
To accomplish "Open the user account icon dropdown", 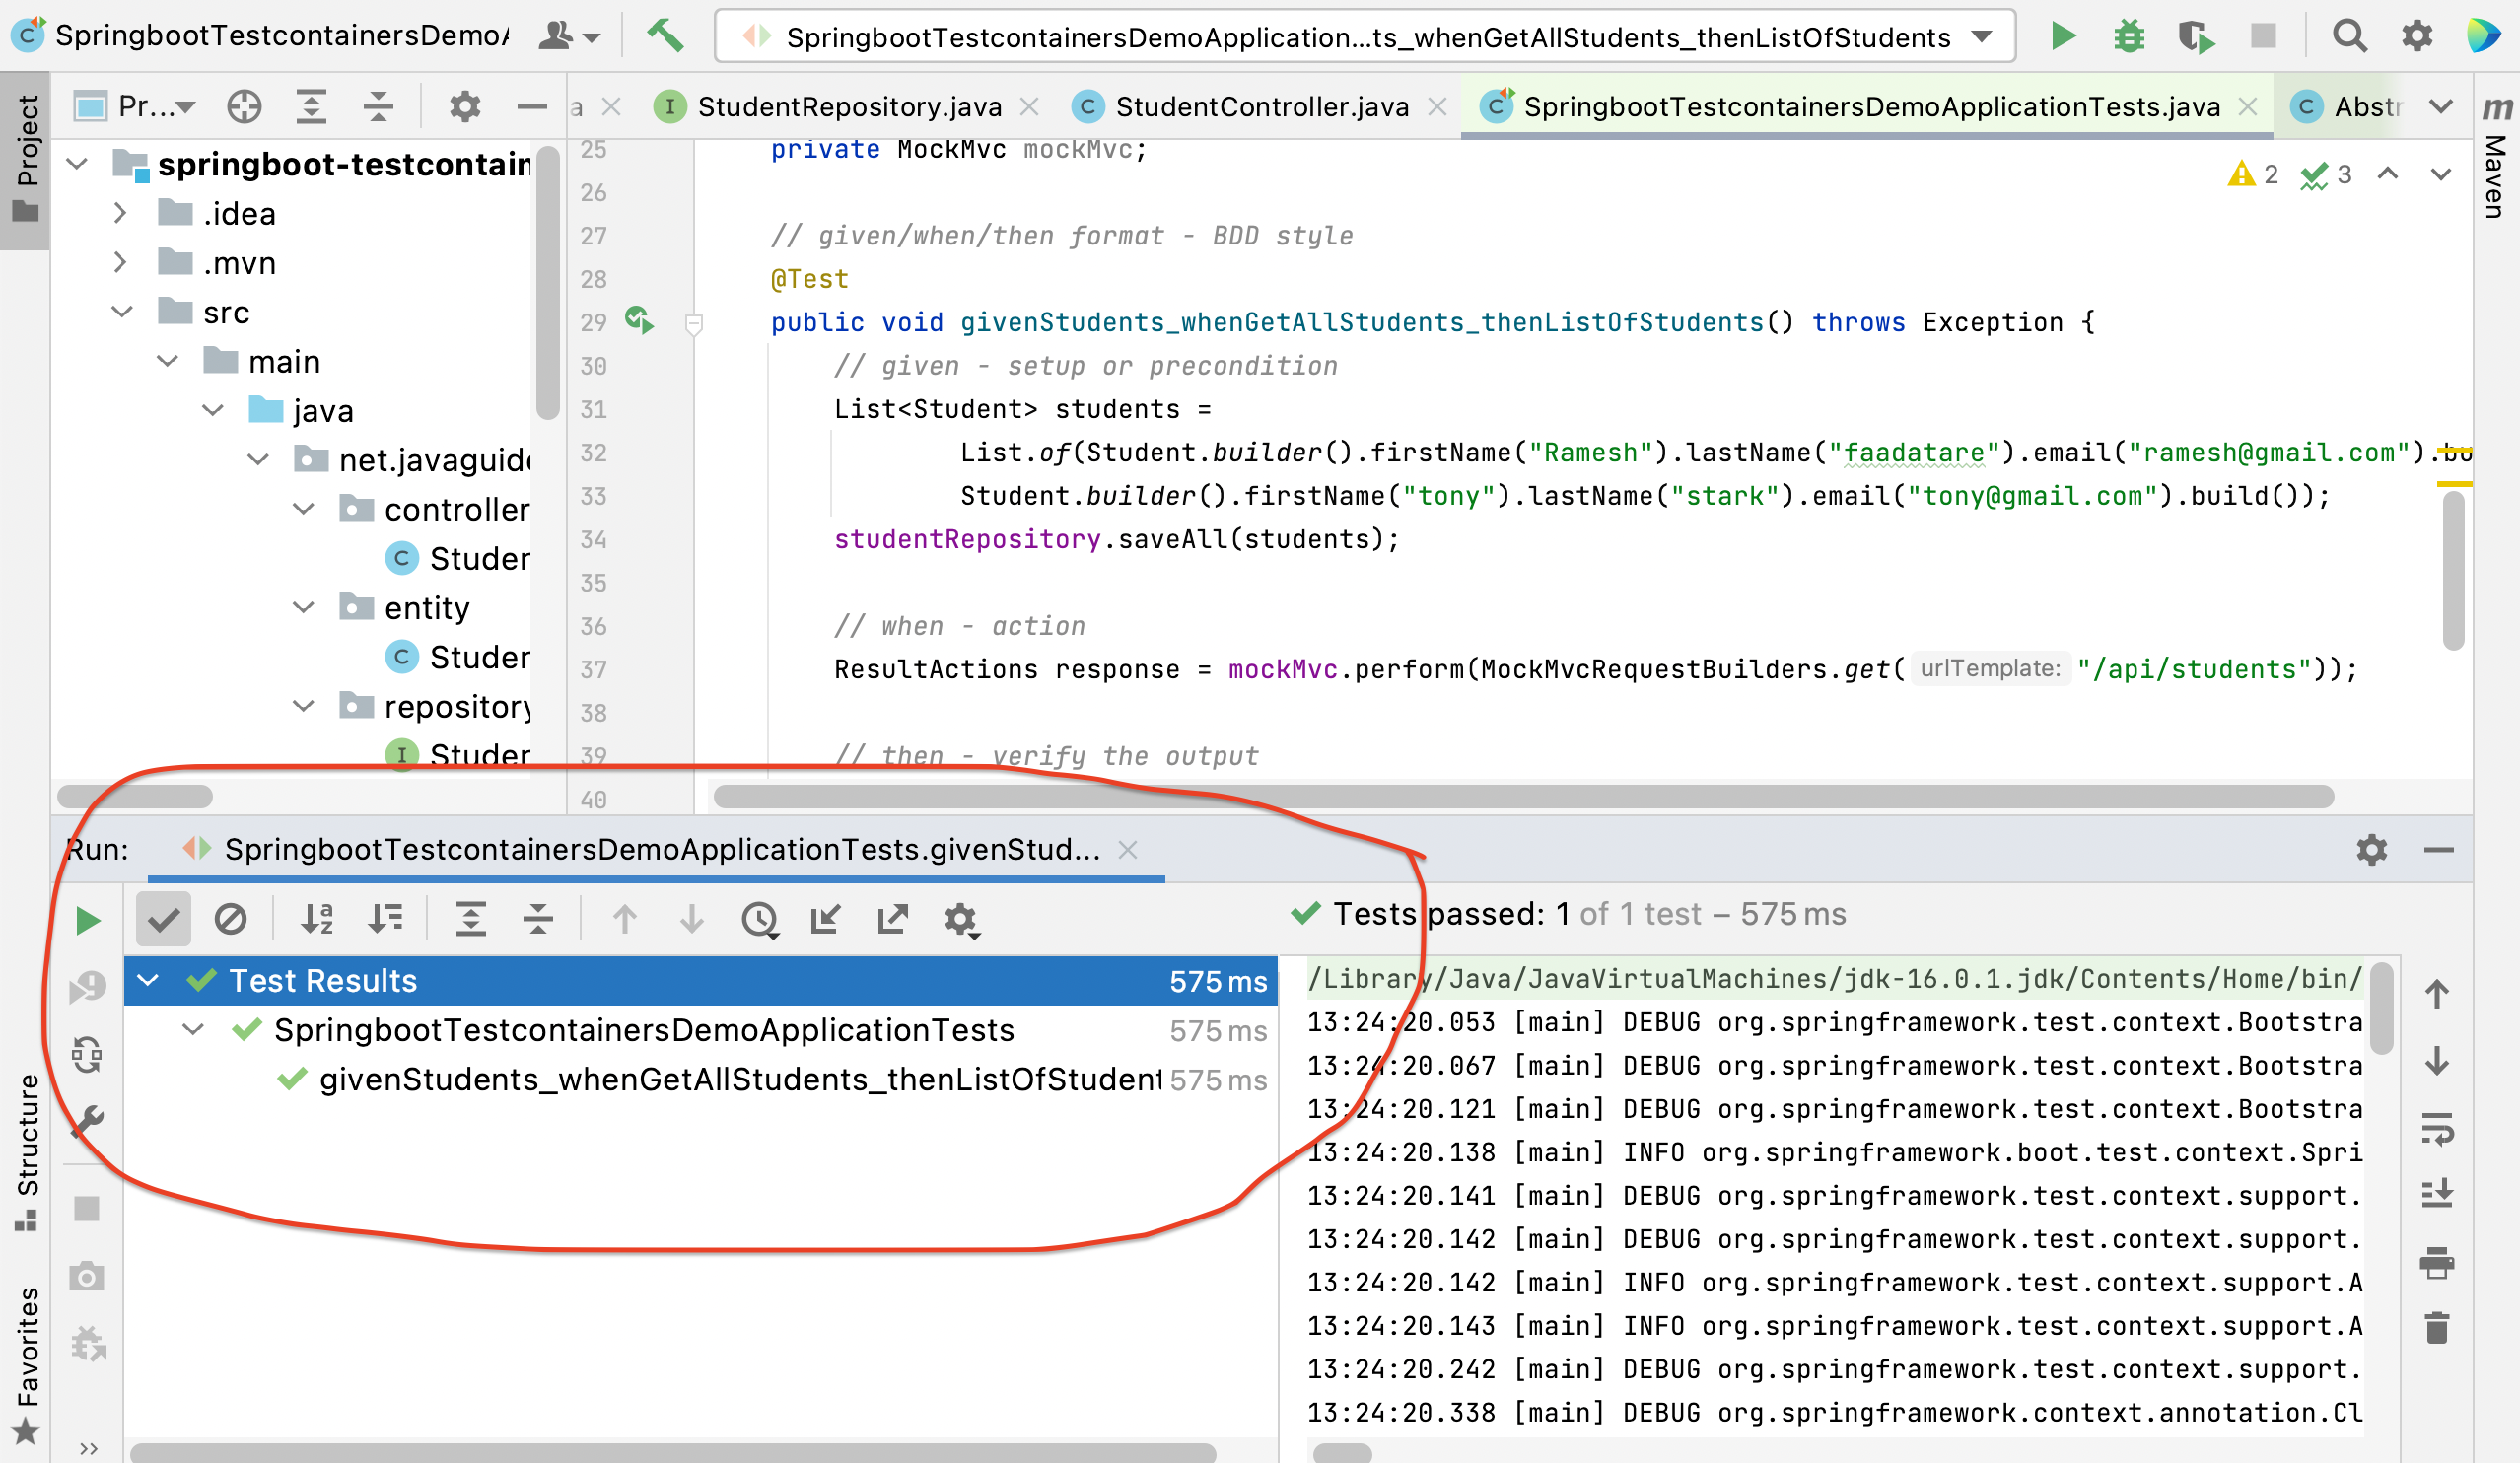I will (x=568, y=37).
